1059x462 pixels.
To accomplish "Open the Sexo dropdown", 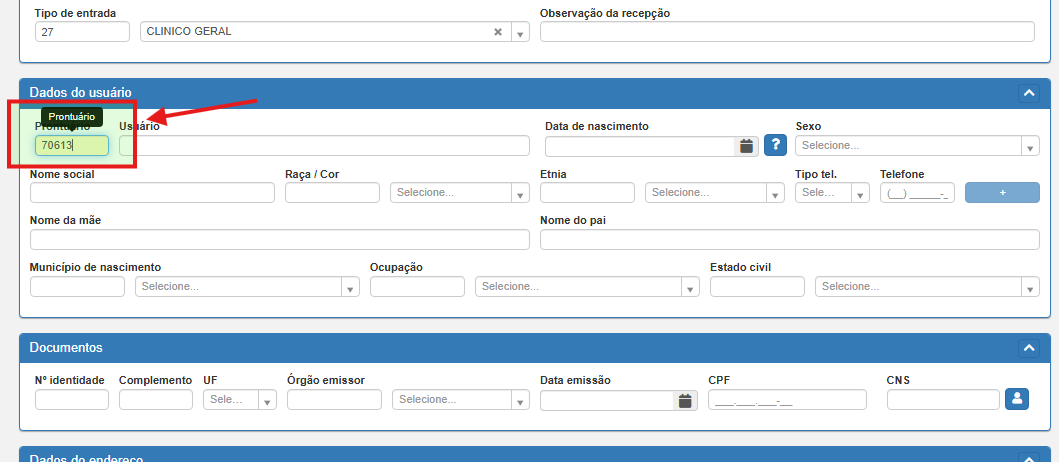I will coord(916,146).
